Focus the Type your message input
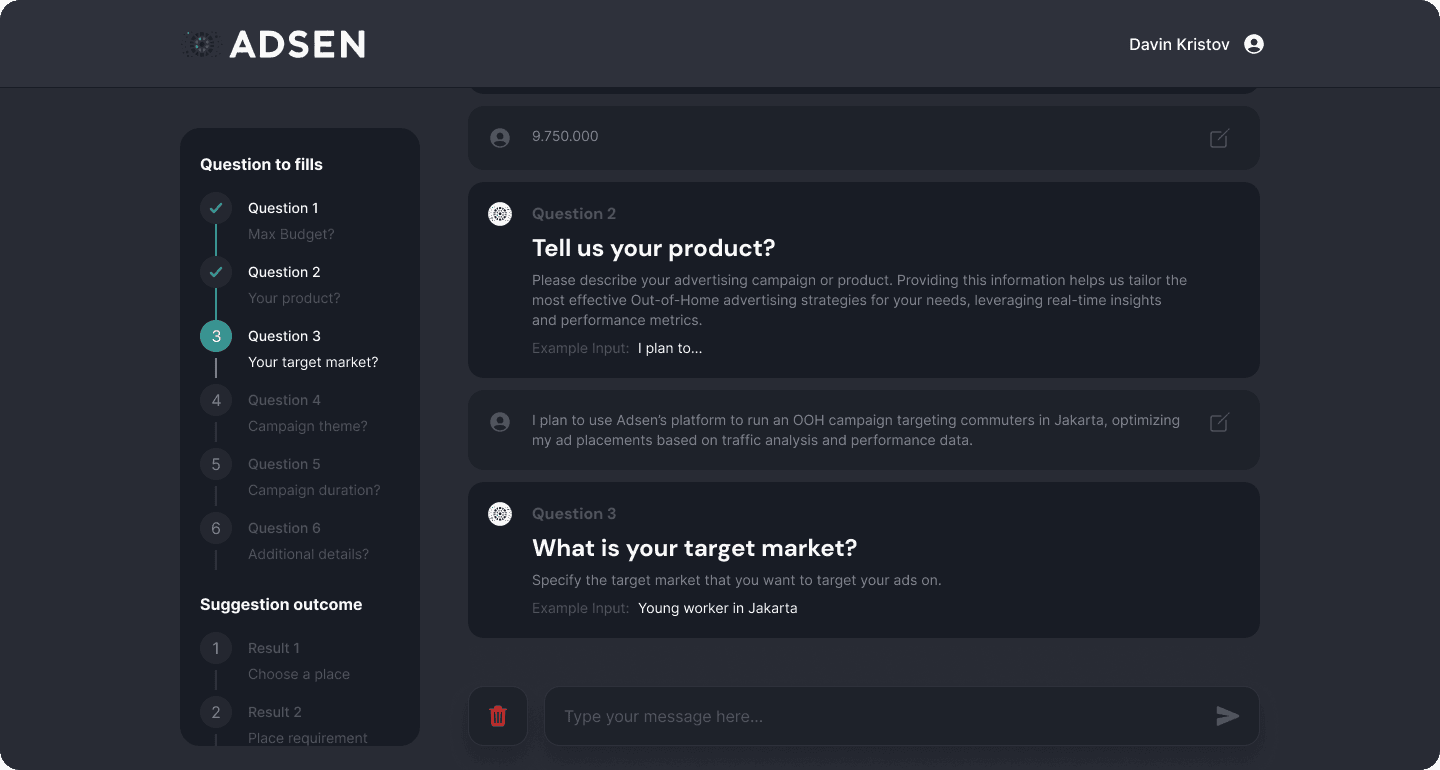Screen dimensions: 1440x770 901,716
